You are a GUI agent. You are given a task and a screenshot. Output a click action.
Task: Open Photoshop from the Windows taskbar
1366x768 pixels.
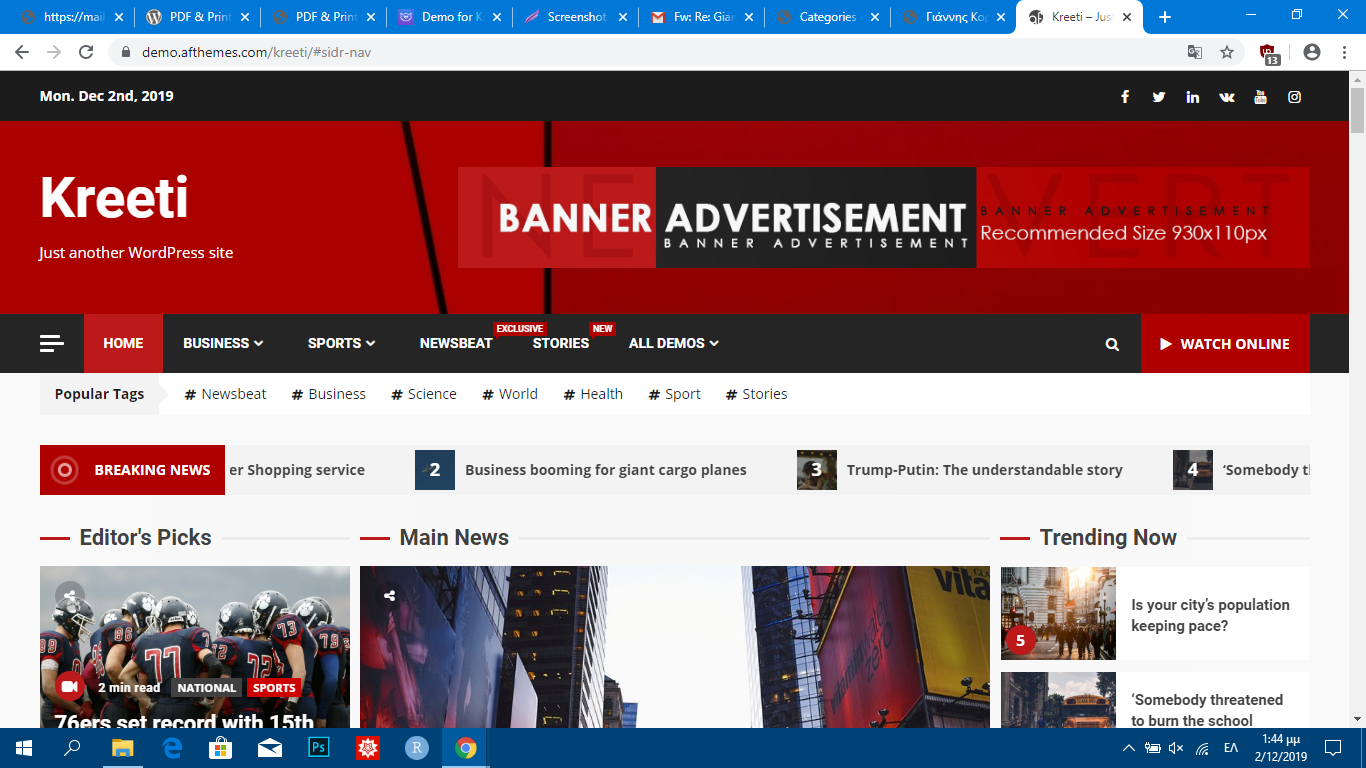[x=319, y=748]
